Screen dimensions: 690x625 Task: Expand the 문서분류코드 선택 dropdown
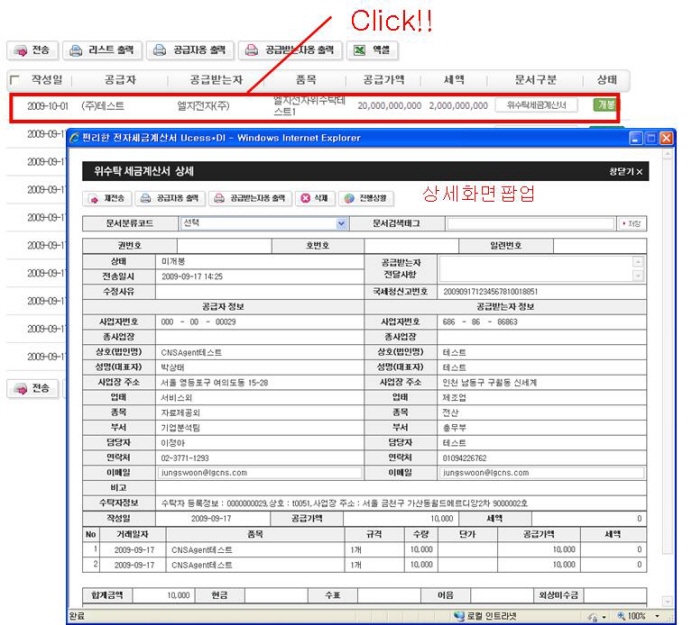coord(342,223)
